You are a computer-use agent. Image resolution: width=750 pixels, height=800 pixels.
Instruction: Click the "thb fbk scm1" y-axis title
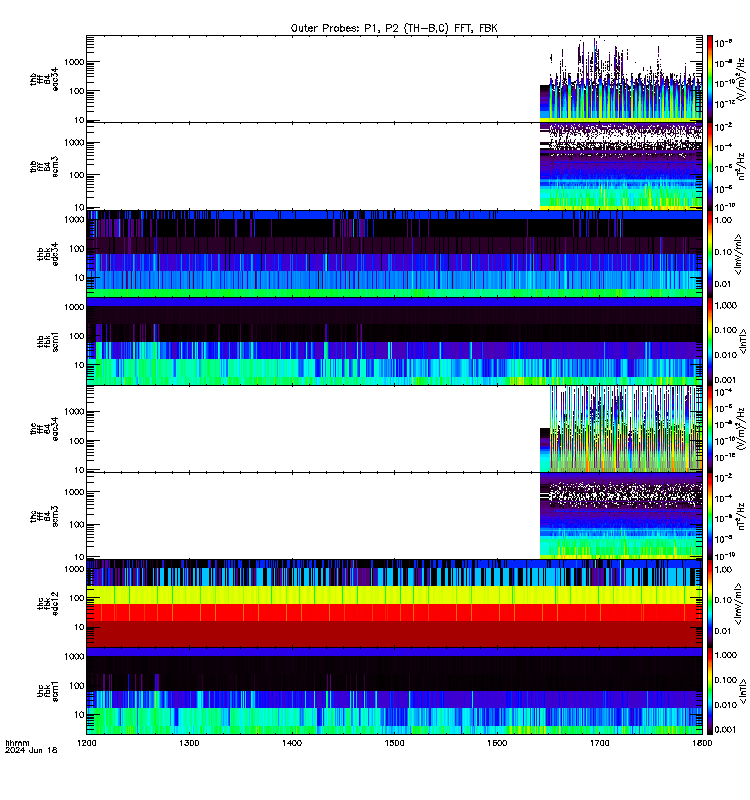[48, 341]
